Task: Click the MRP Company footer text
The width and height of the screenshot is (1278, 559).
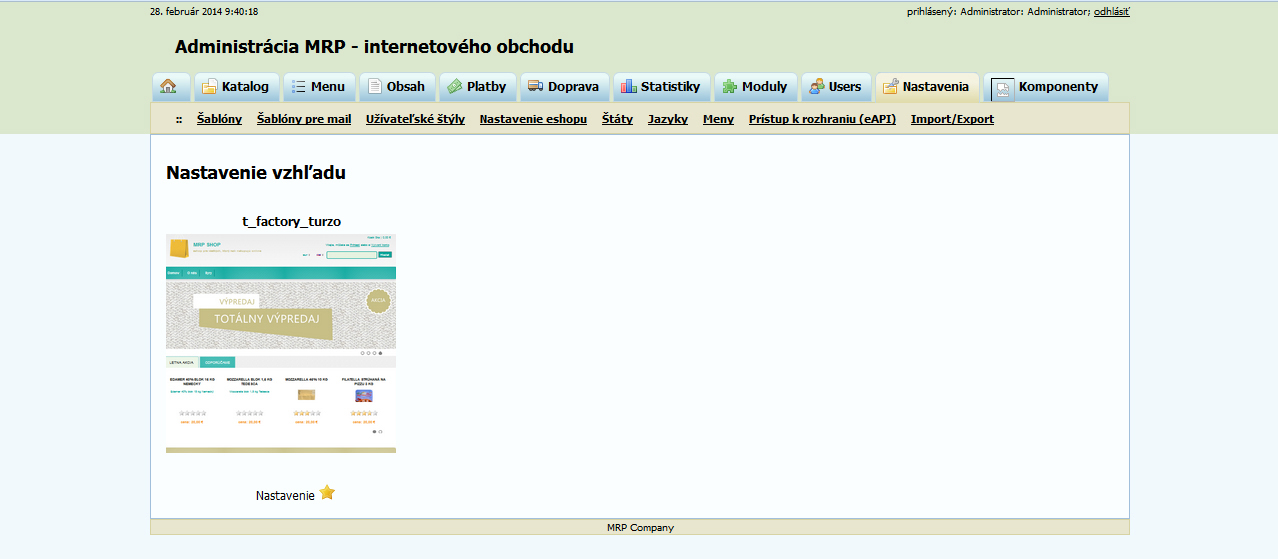Action: [640, 528]
